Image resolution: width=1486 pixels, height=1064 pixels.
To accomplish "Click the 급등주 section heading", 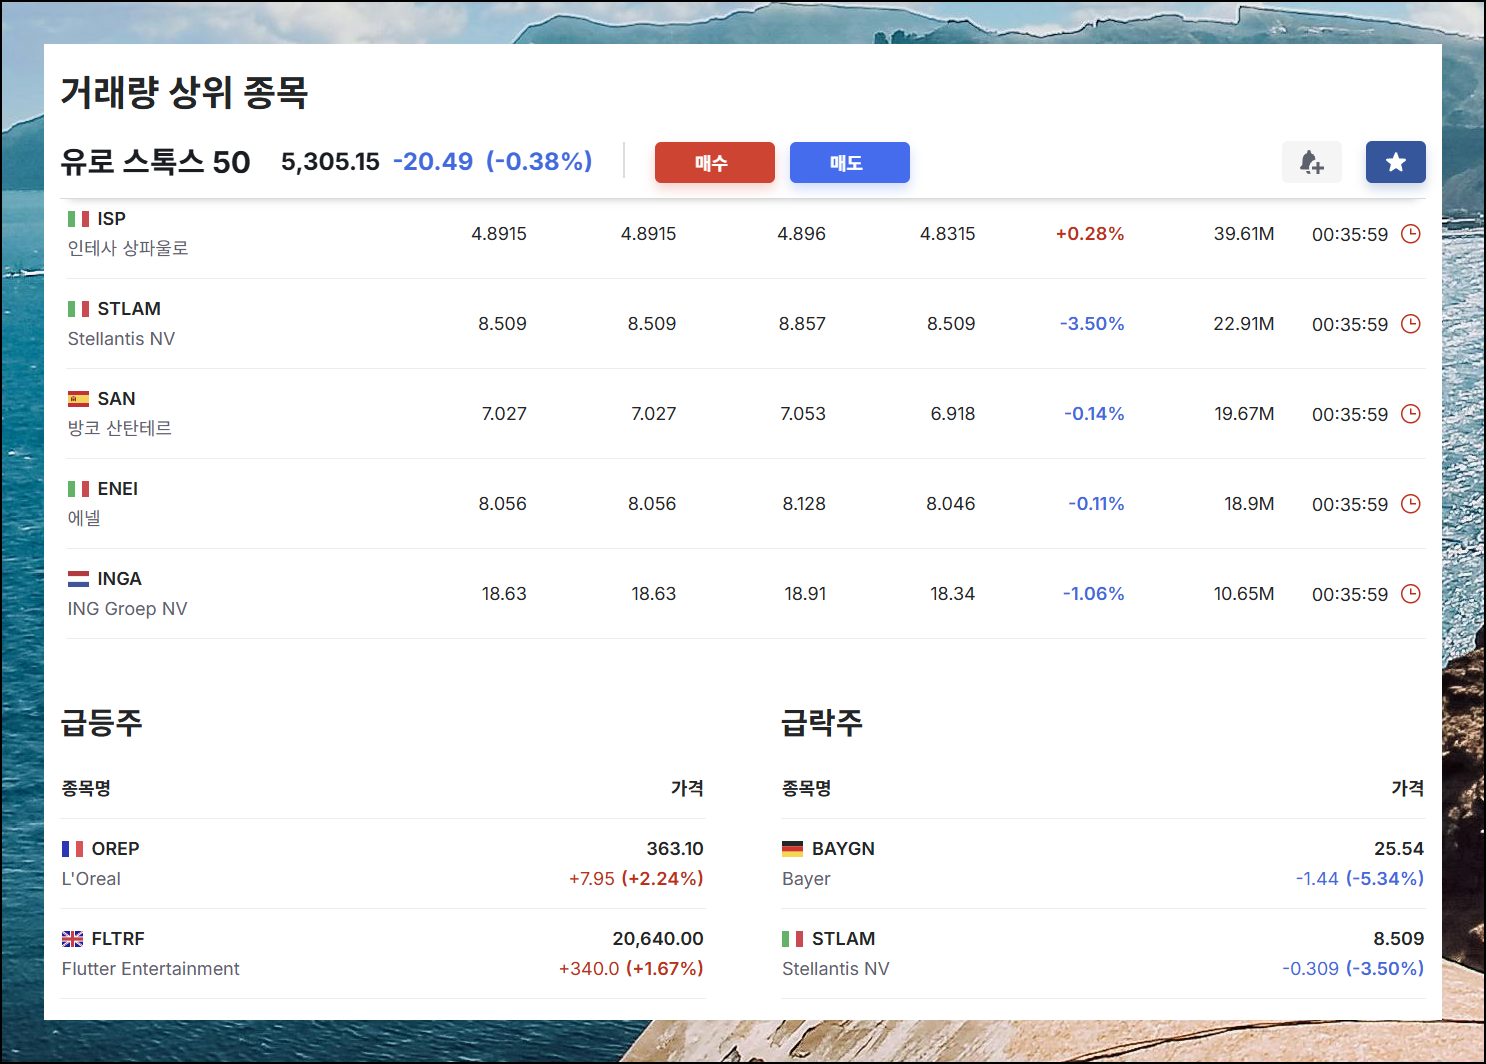I will click(x=101, y=722).
